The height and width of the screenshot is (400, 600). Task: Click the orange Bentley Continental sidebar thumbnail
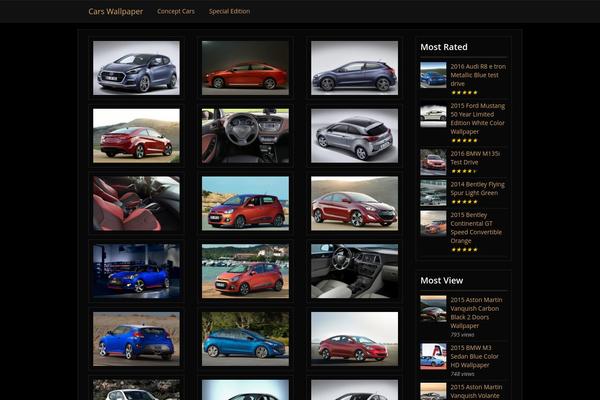433,224
